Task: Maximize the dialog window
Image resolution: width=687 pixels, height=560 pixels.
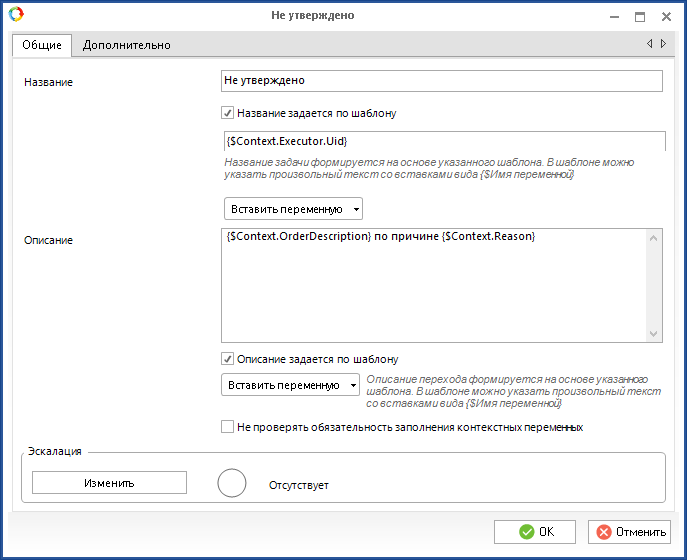Action: point(640,16)
